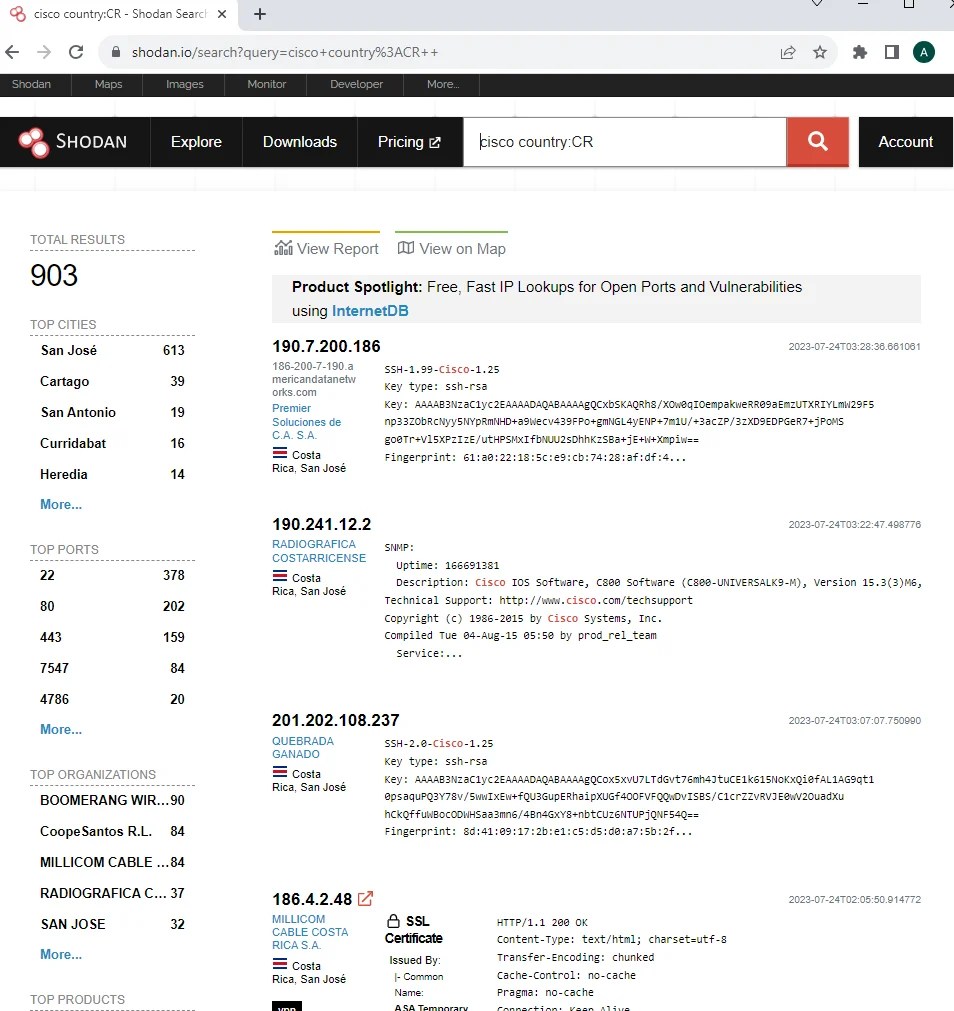Screen dimensions: 954x1011
Task: Follow the InternetDB link
Action: click(x=370, y=311)
